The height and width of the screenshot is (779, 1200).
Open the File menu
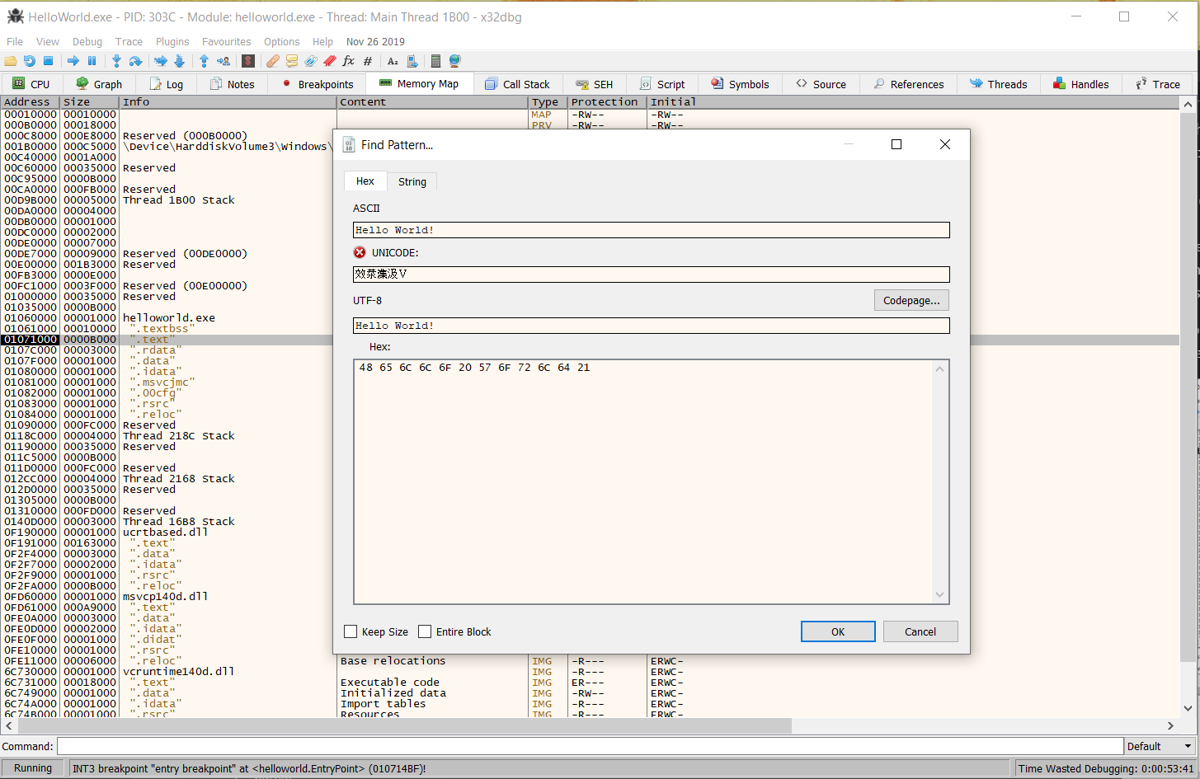(x=15, y=42)
